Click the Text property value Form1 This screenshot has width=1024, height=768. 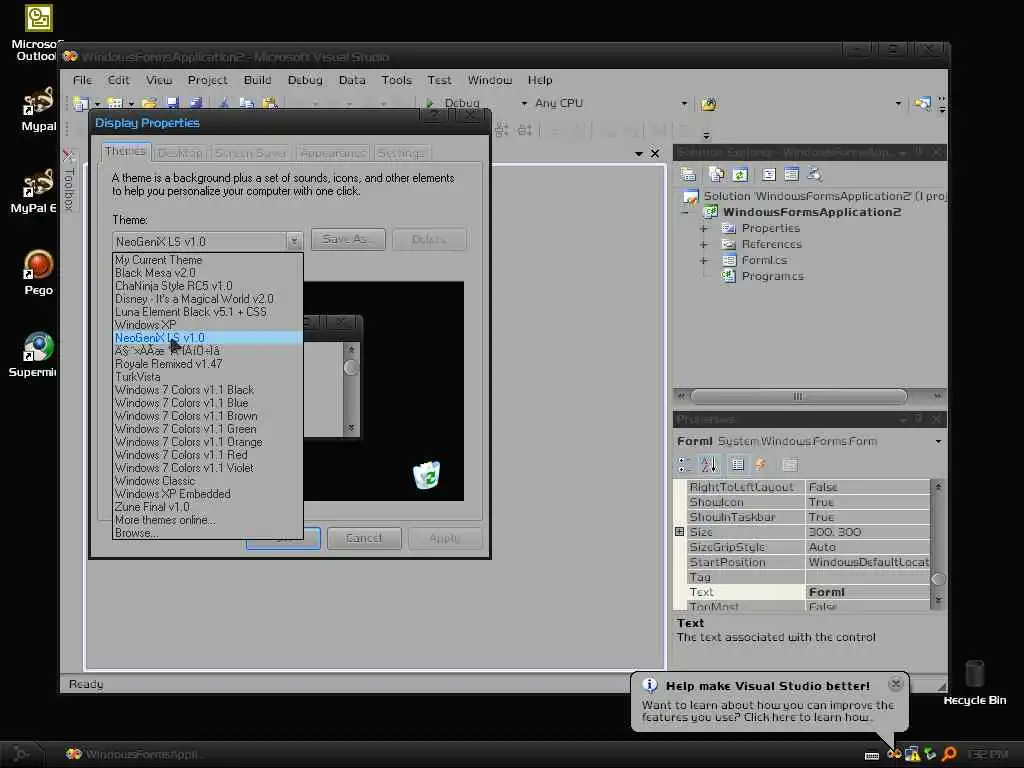(x=868, y=592)
